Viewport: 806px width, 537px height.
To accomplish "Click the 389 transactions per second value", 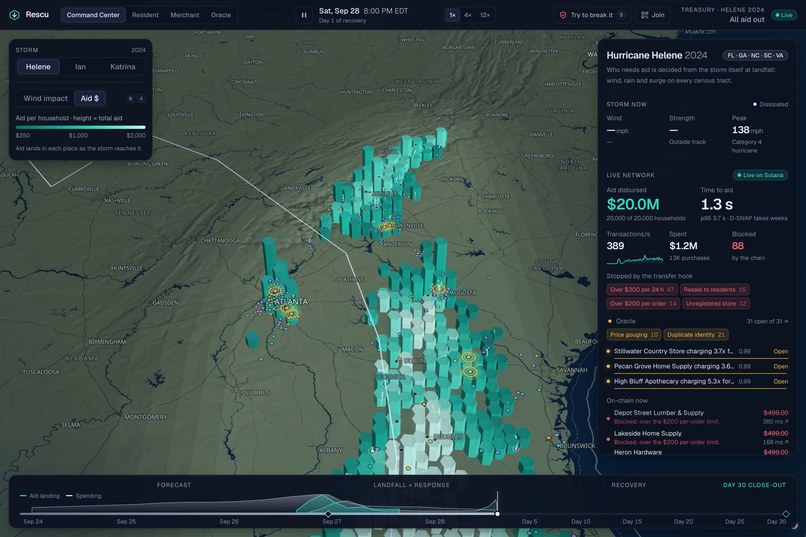I will click(x=615, y=246).
